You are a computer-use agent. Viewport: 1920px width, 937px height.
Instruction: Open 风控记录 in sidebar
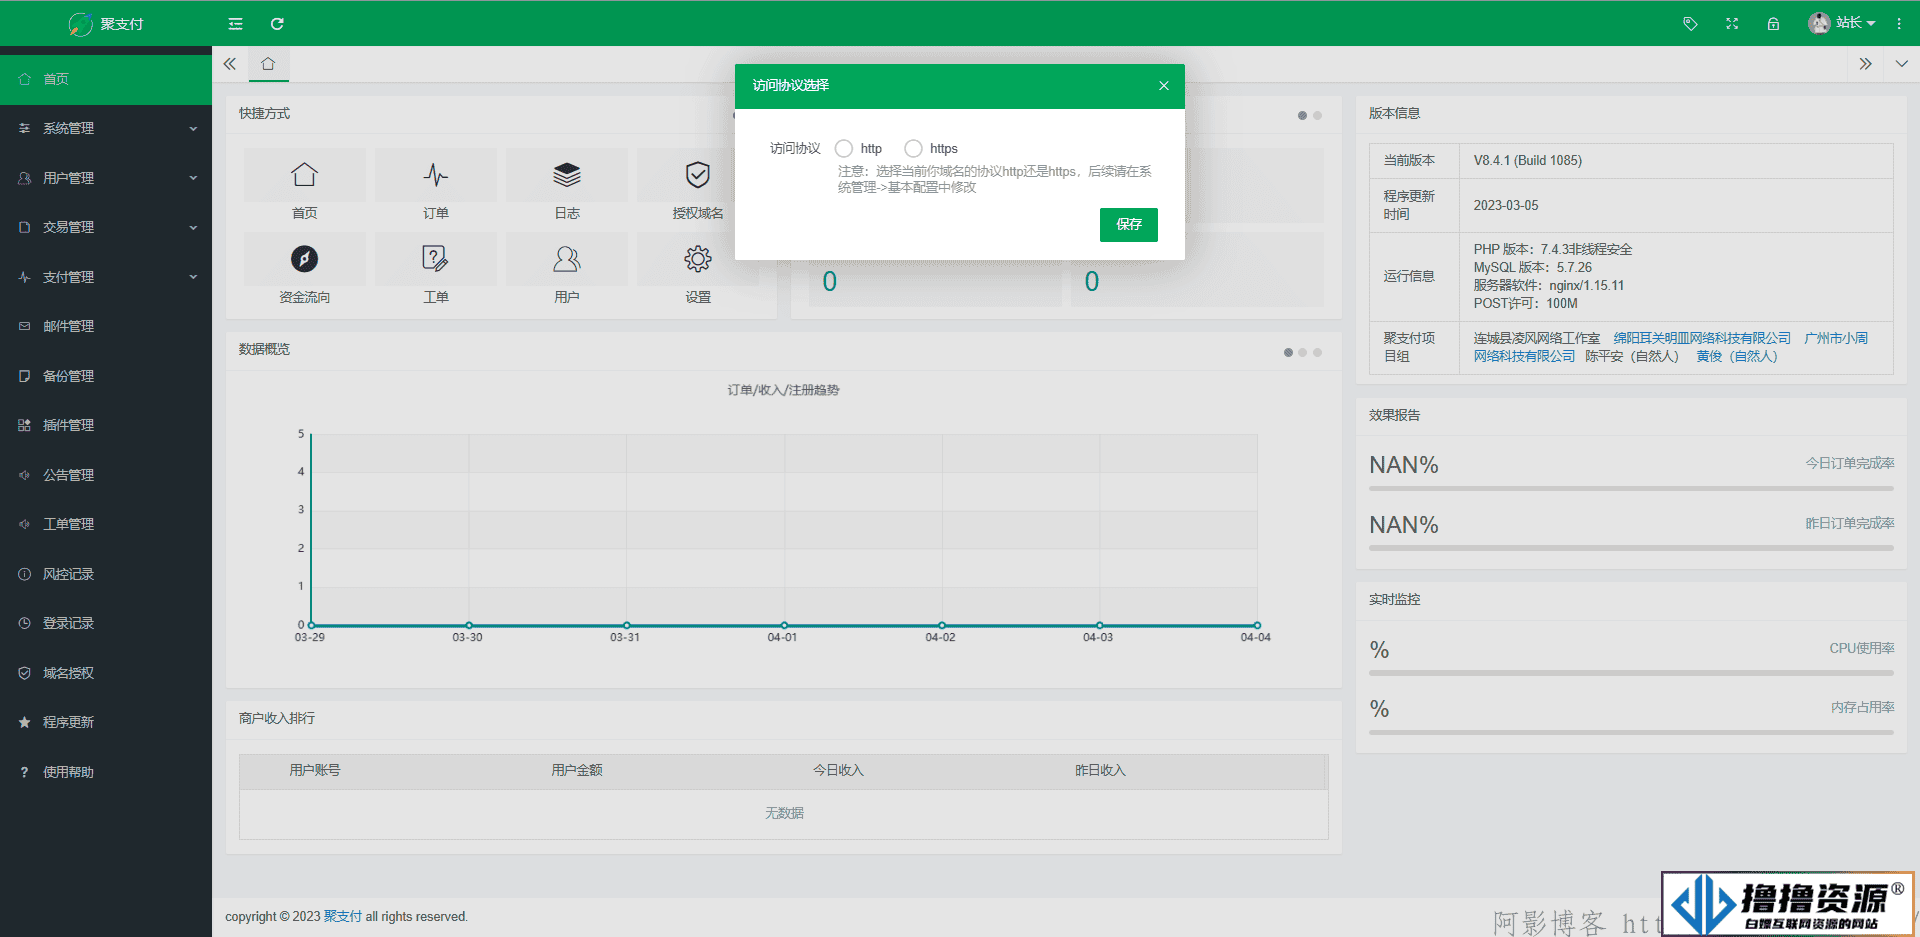point(106,574)
